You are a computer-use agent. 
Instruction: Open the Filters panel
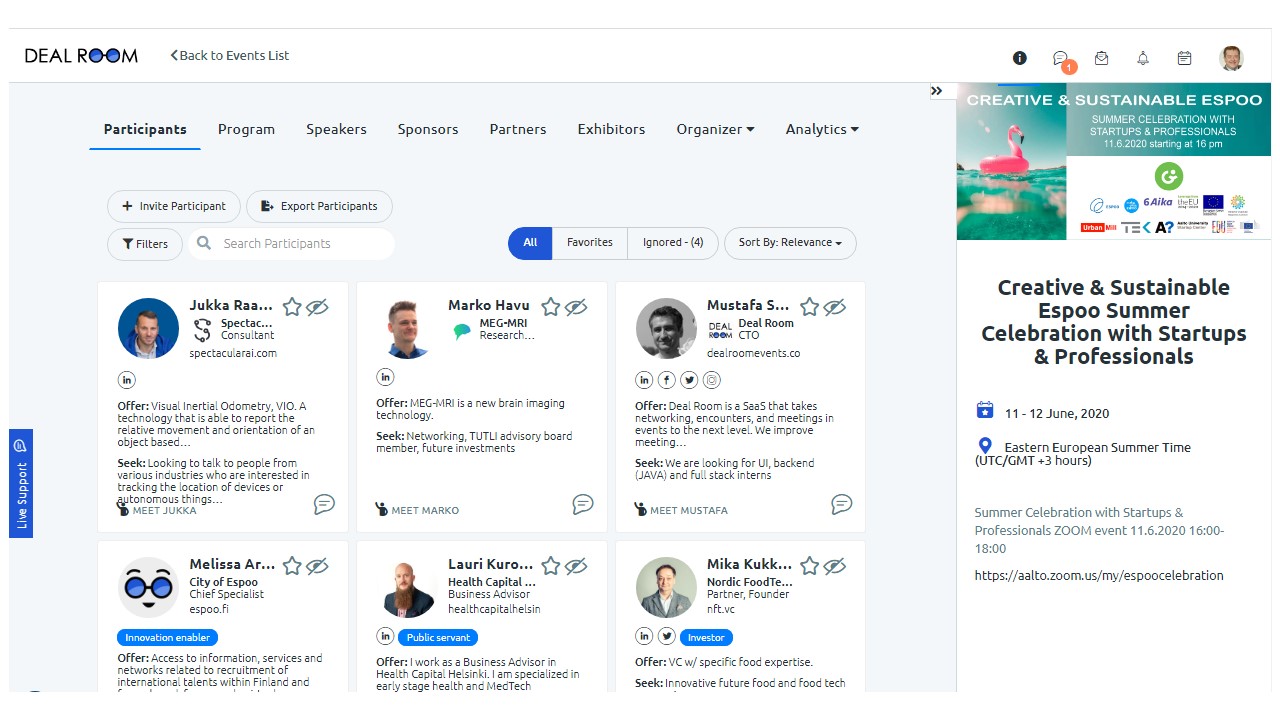[145, 244]
